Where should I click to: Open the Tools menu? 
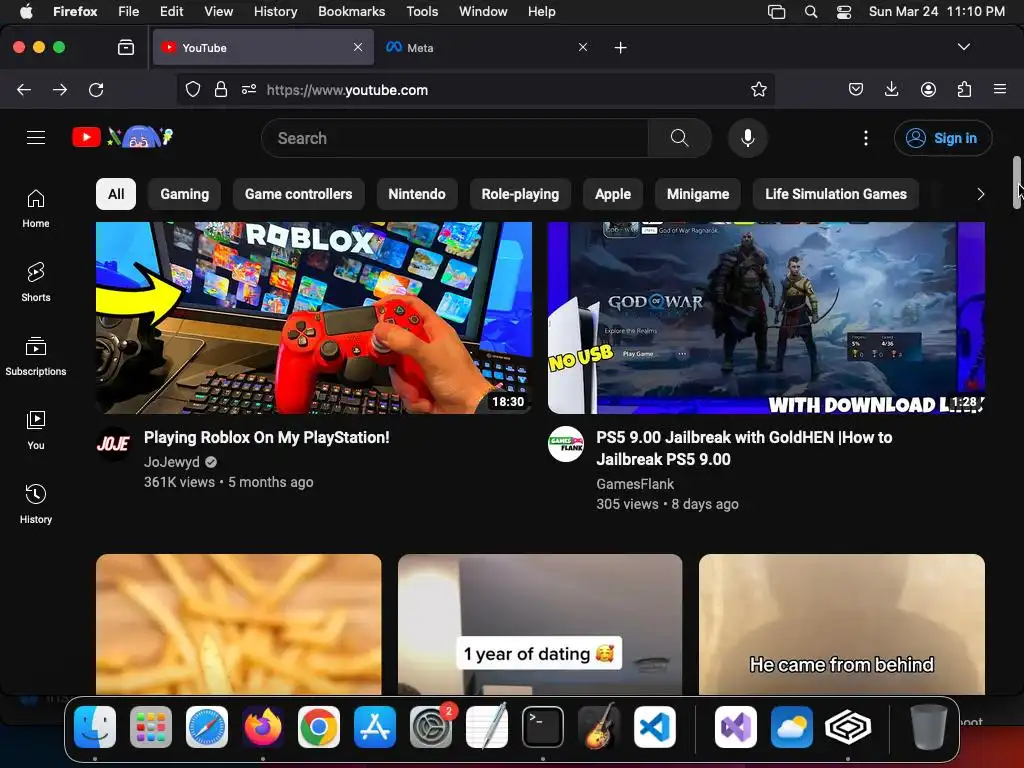click(x=422, y=11)
